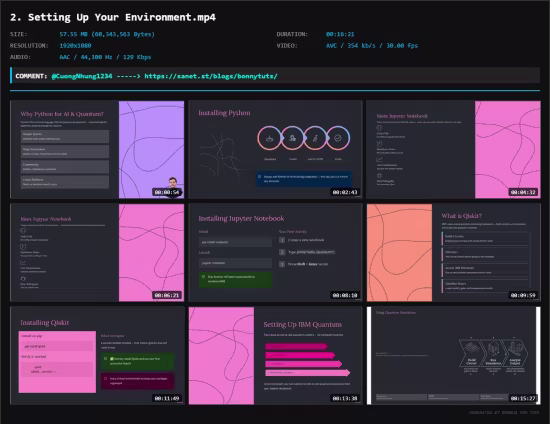Click the SIZE label

(x=19, y=34)
